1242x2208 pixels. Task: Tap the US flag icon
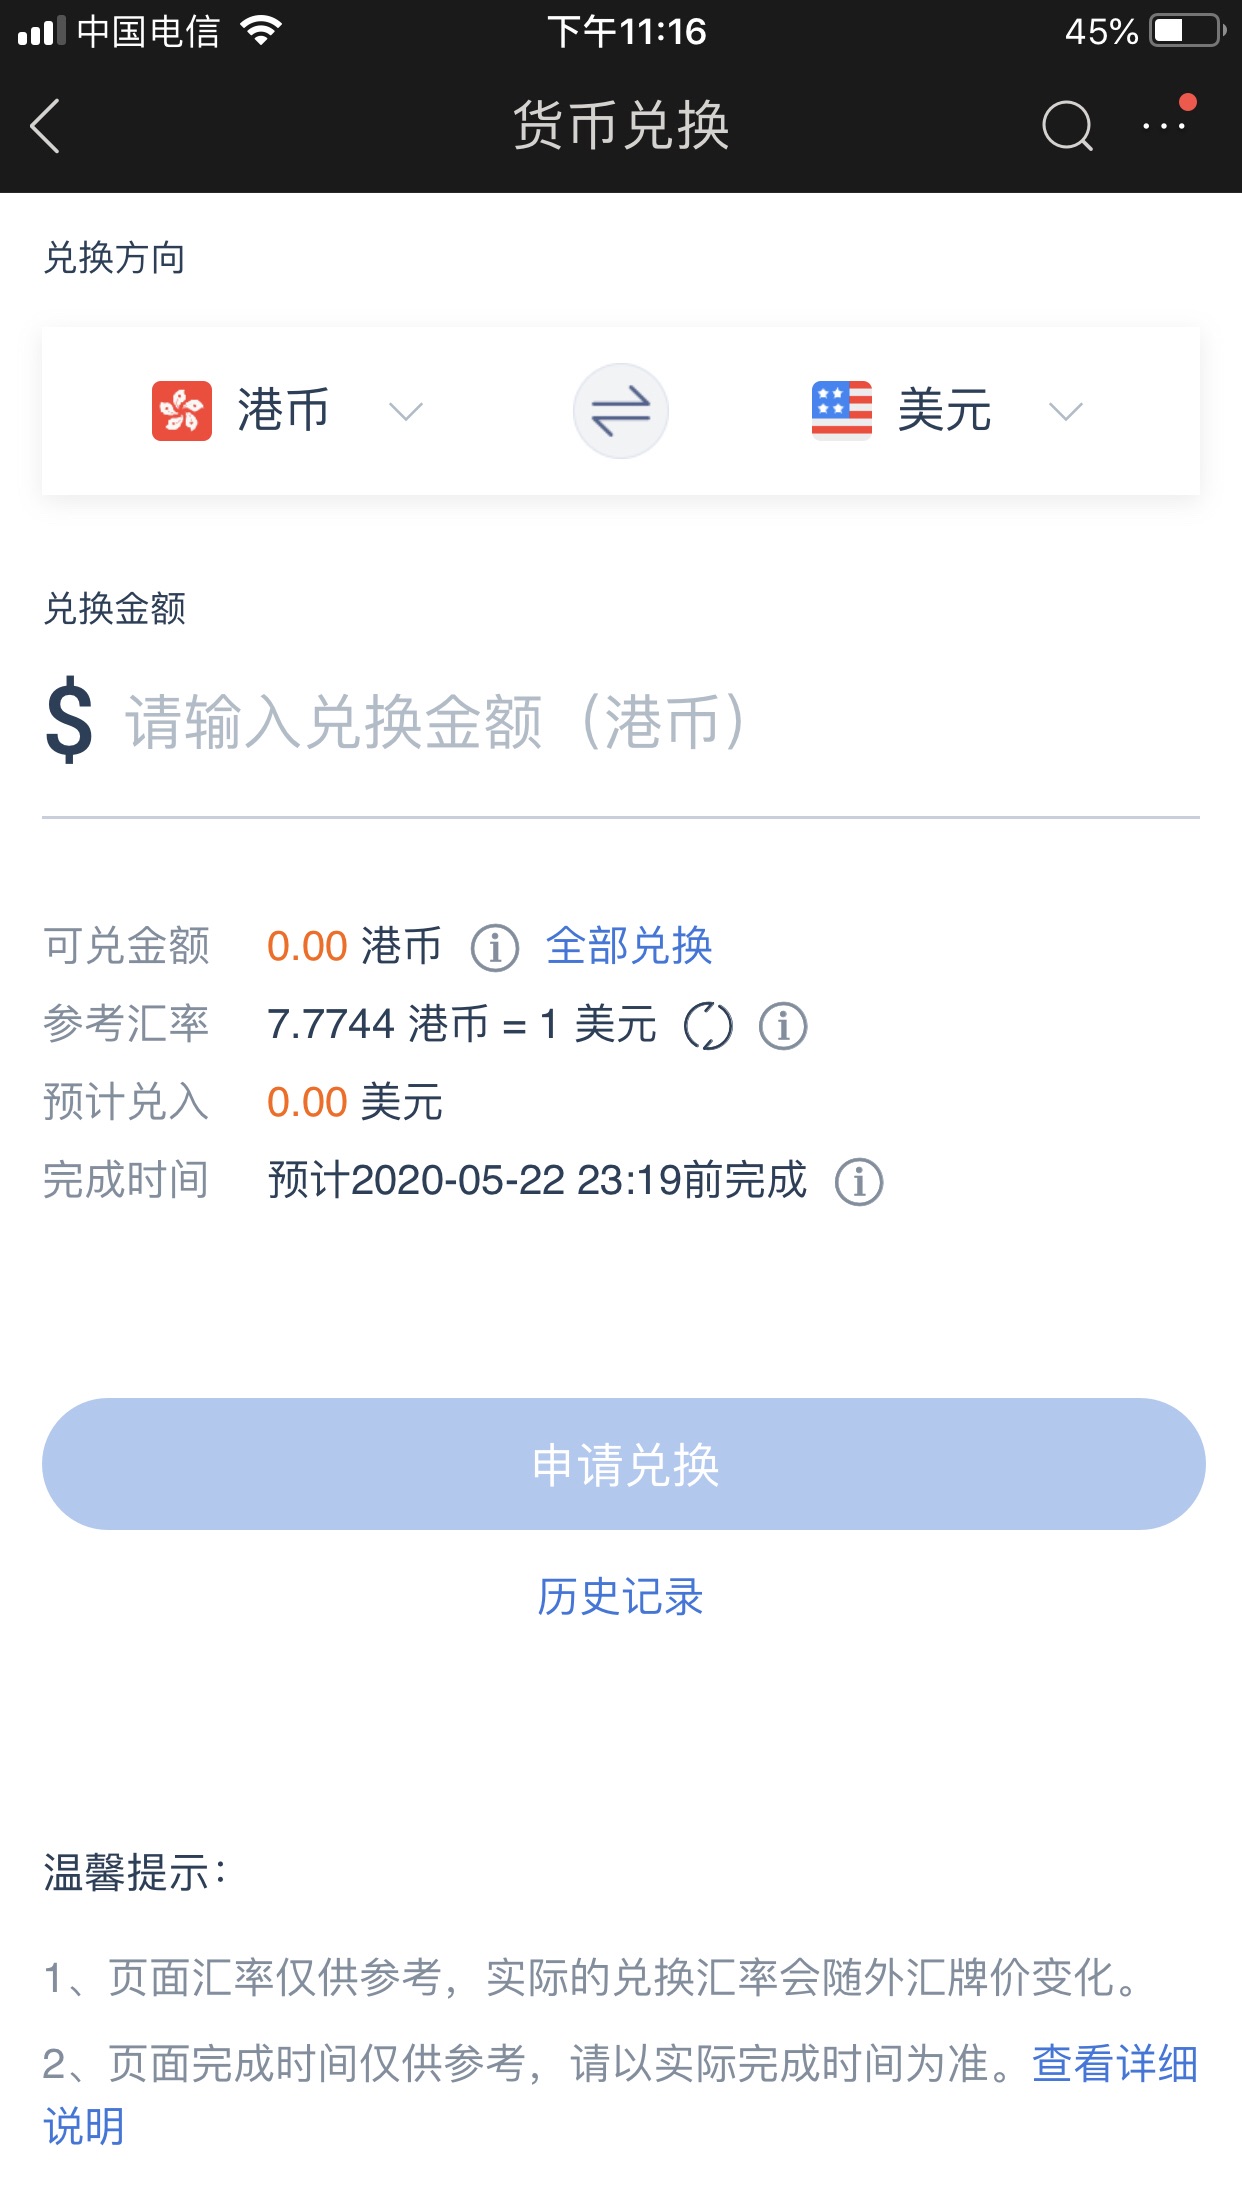pyautogui.click(x=841, y=411)
